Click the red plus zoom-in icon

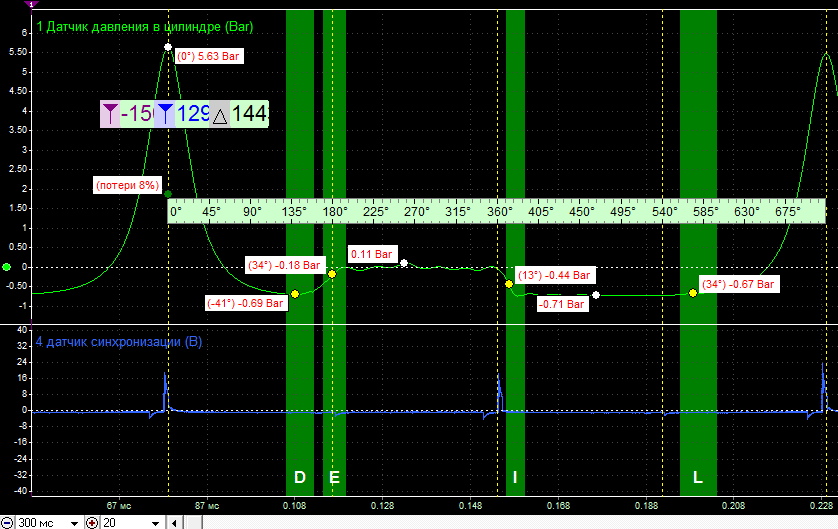pos(92,523)
